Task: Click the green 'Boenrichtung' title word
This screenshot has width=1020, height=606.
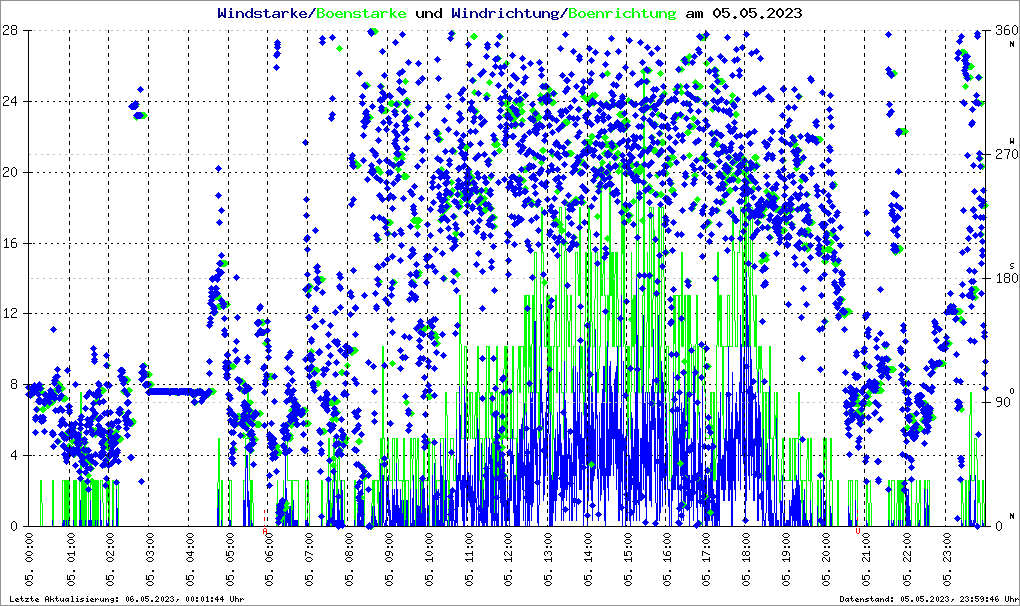Action: point(622,13)
